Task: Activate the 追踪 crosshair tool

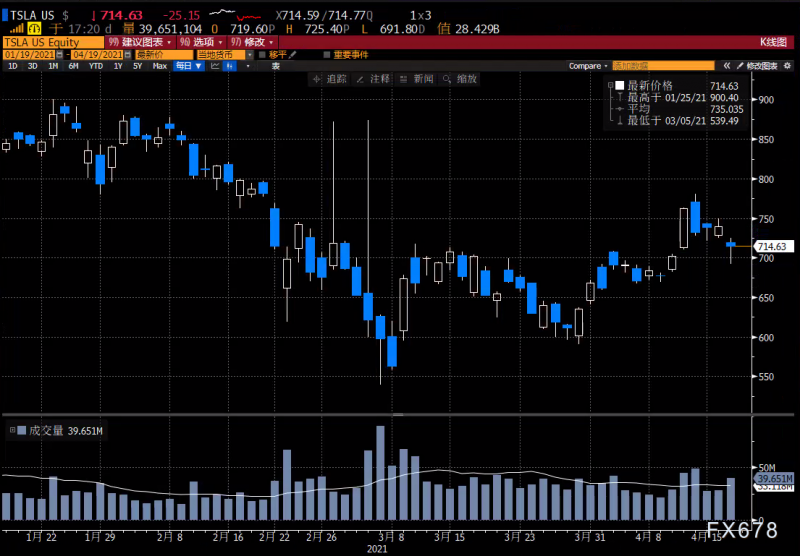Action: coord(330,79)
